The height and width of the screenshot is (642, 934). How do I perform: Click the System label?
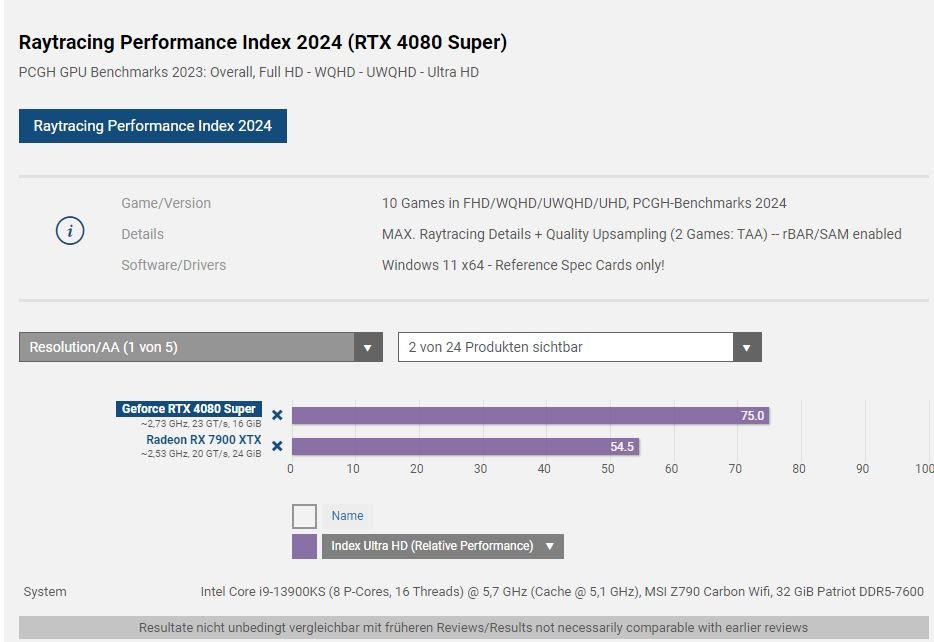tap(45, 592)
